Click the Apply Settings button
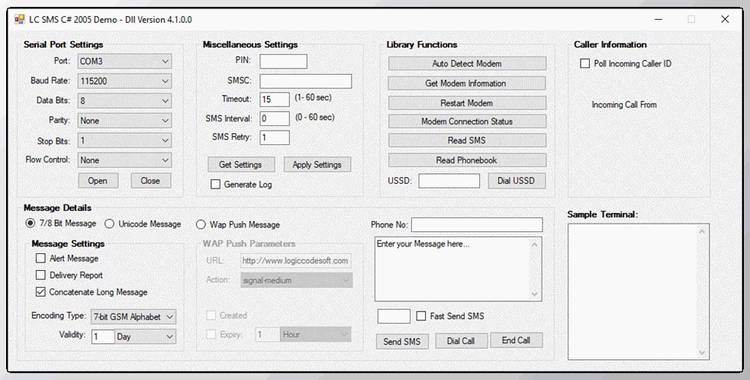The width and height of the screenshot is (750, 380). pyautogui.click(x=317, y=164)
